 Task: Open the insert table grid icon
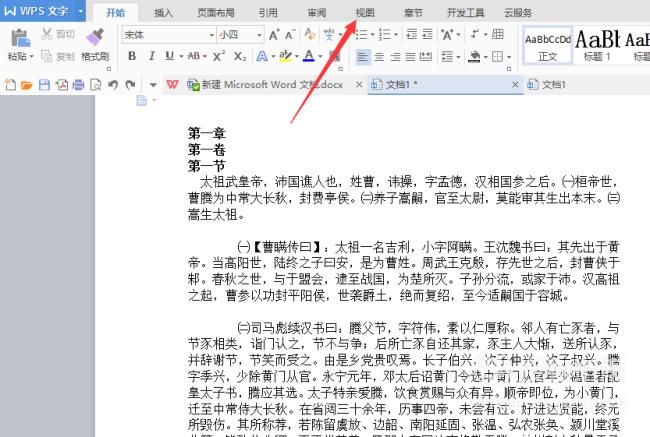tap(497, 34)
